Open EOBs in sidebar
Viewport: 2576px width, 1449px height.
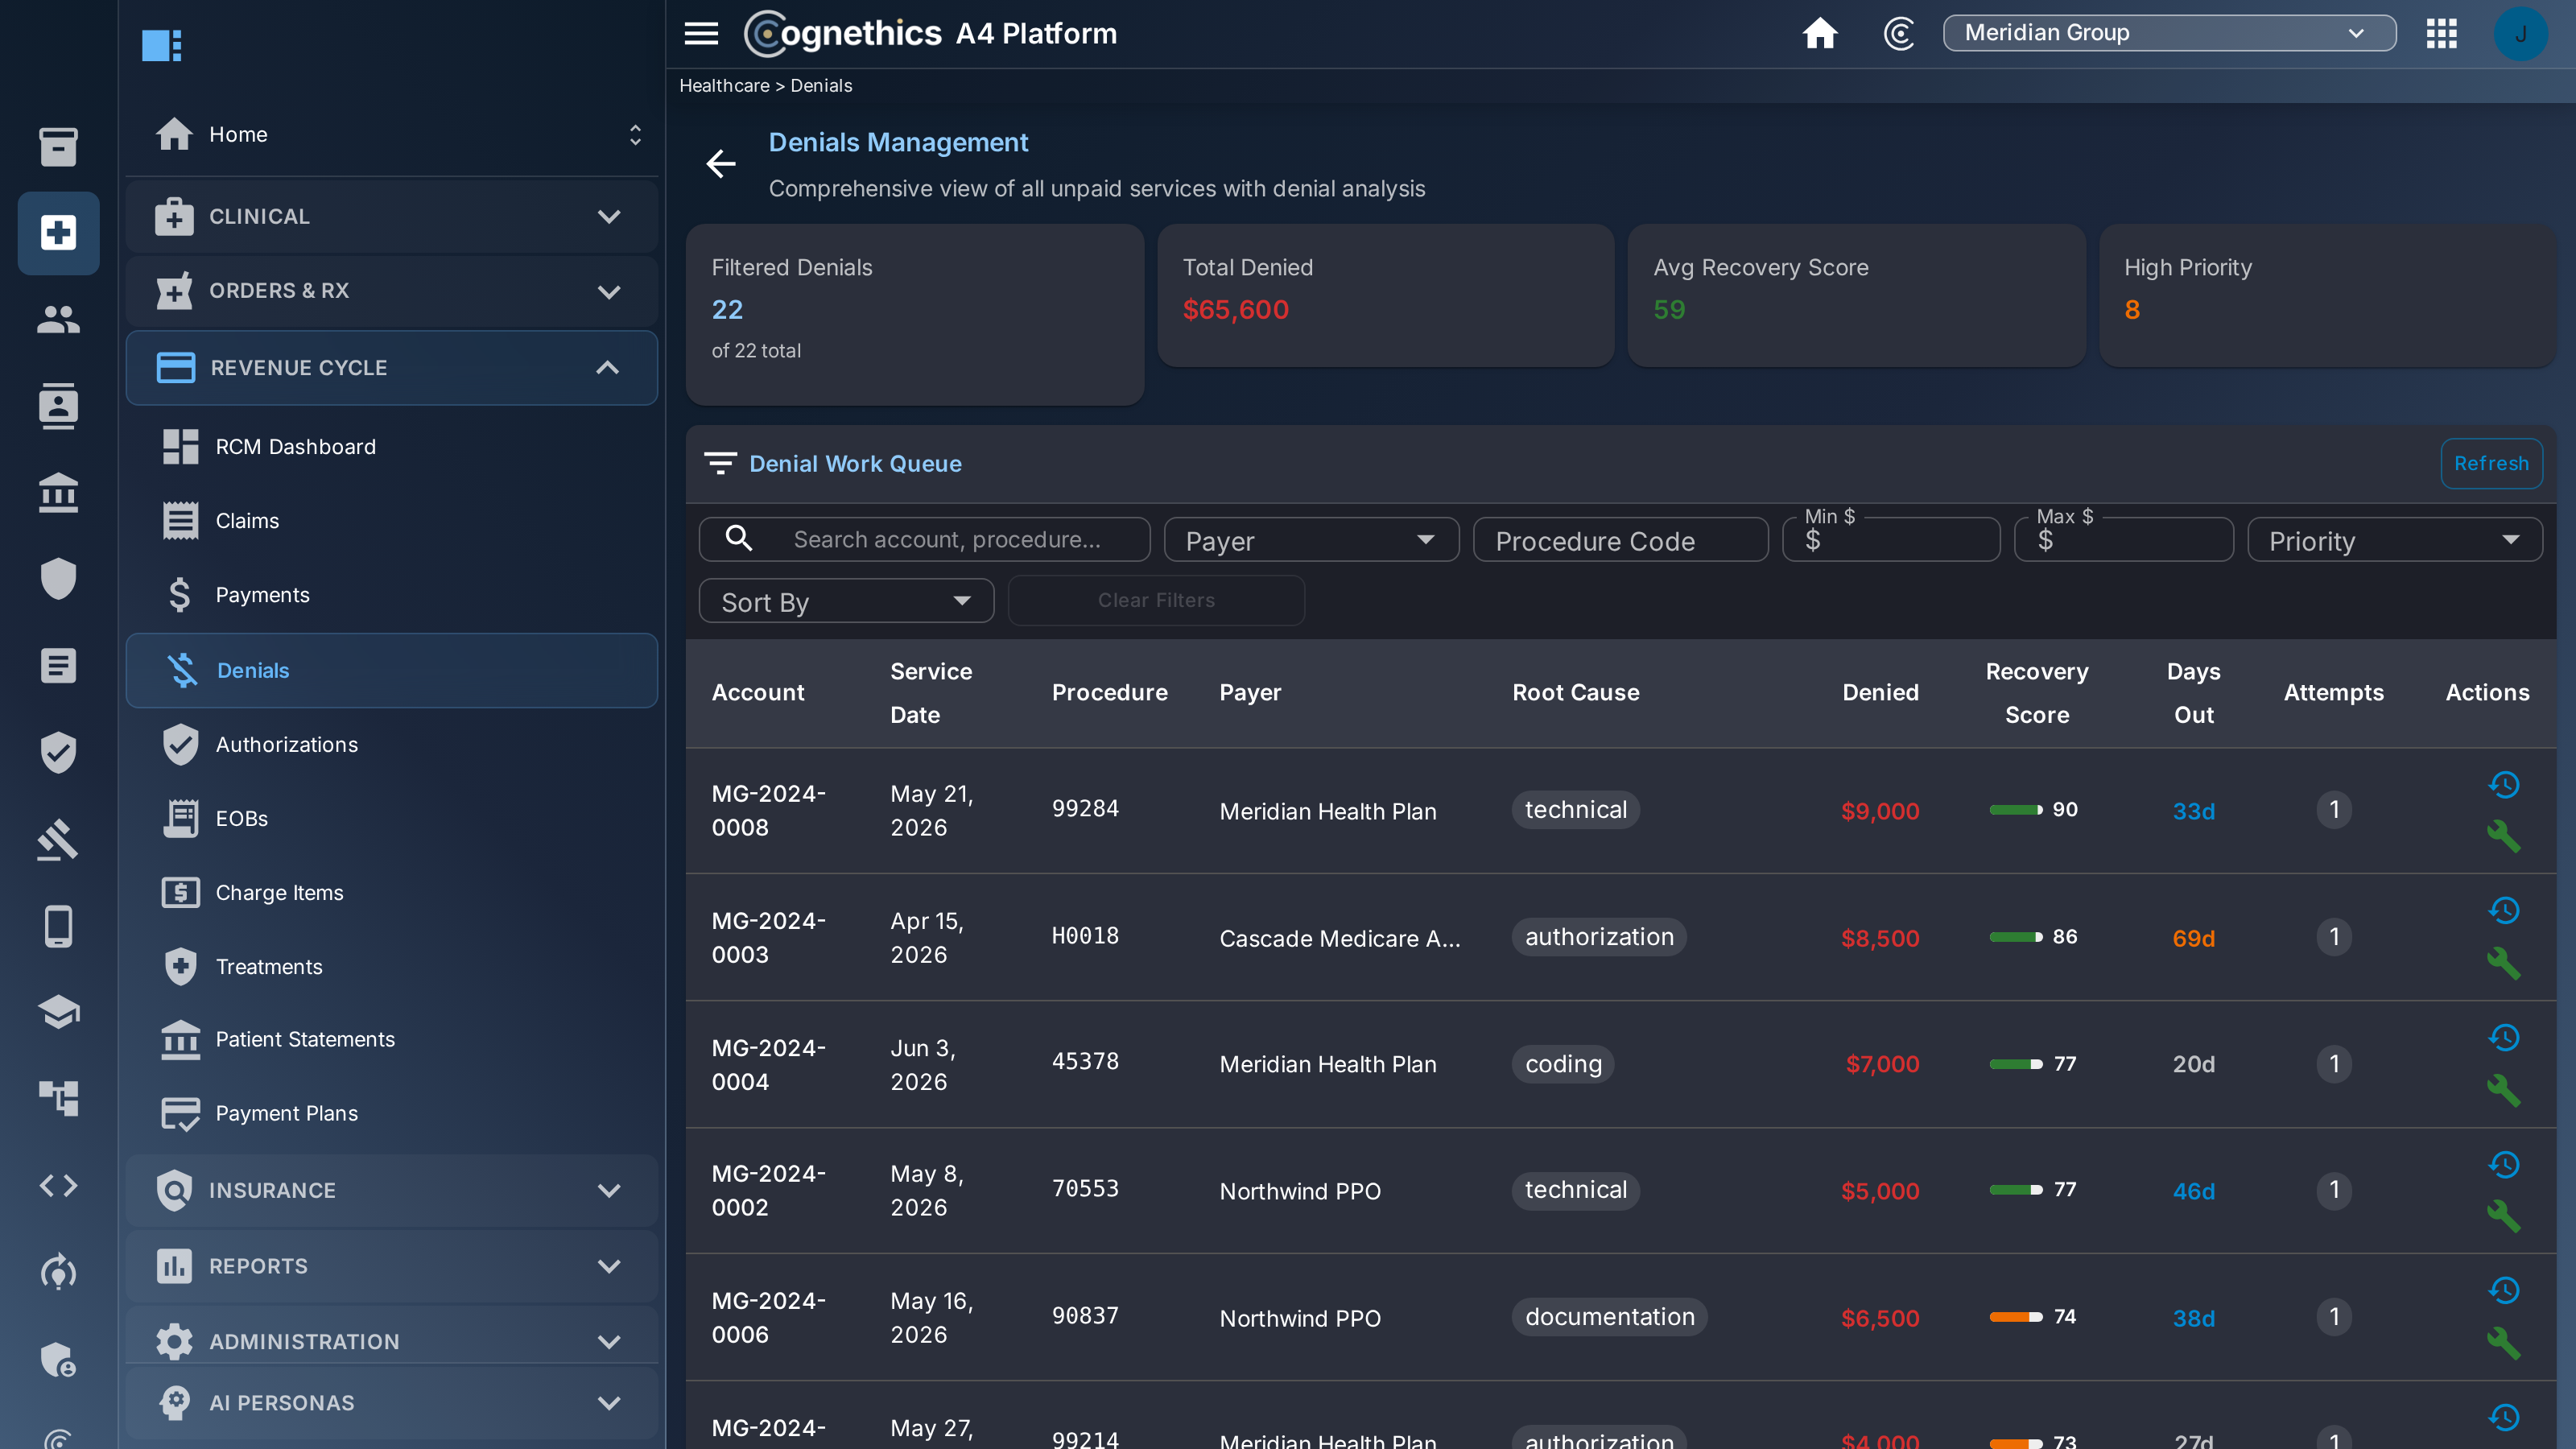click(x=392, y=818)
